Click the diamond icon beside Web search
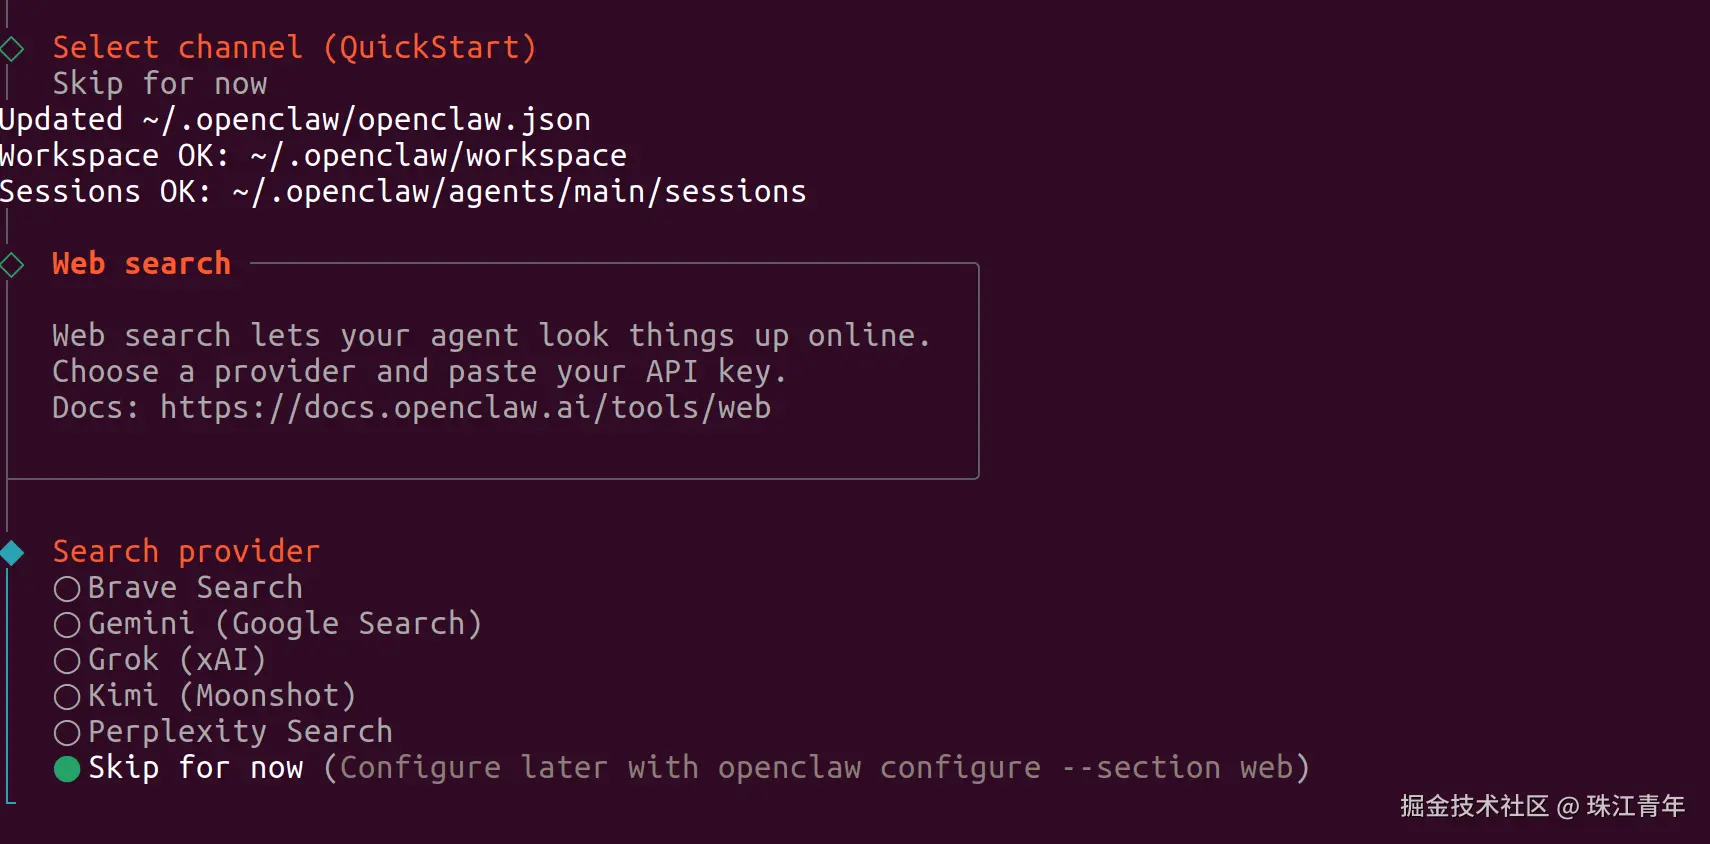 click(12, 265)
